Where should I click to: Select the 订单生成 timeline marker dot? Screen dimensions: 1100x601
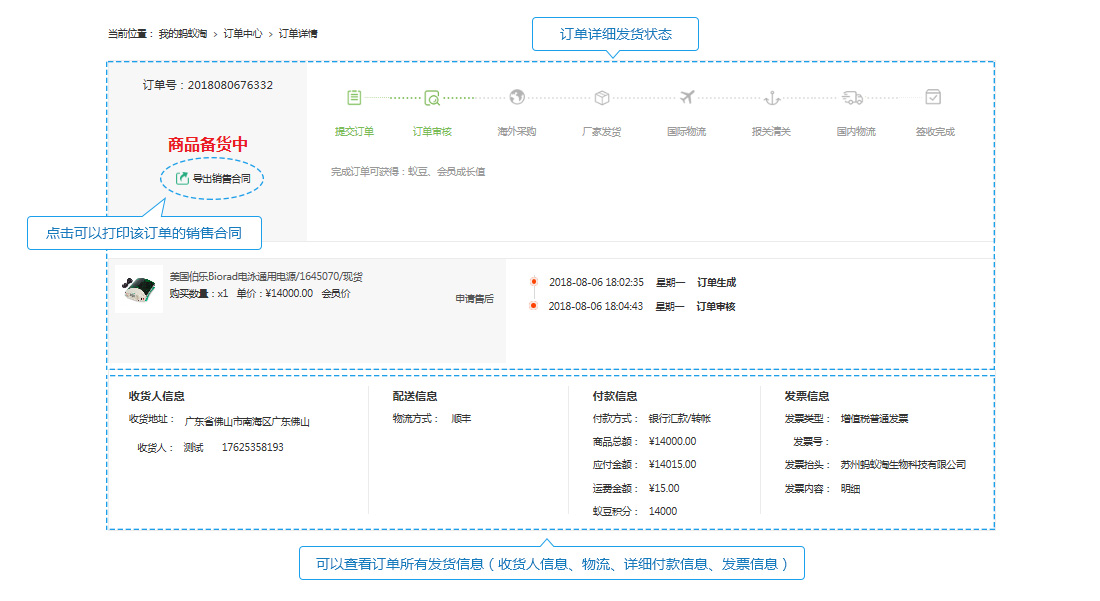tap(534, 282)
